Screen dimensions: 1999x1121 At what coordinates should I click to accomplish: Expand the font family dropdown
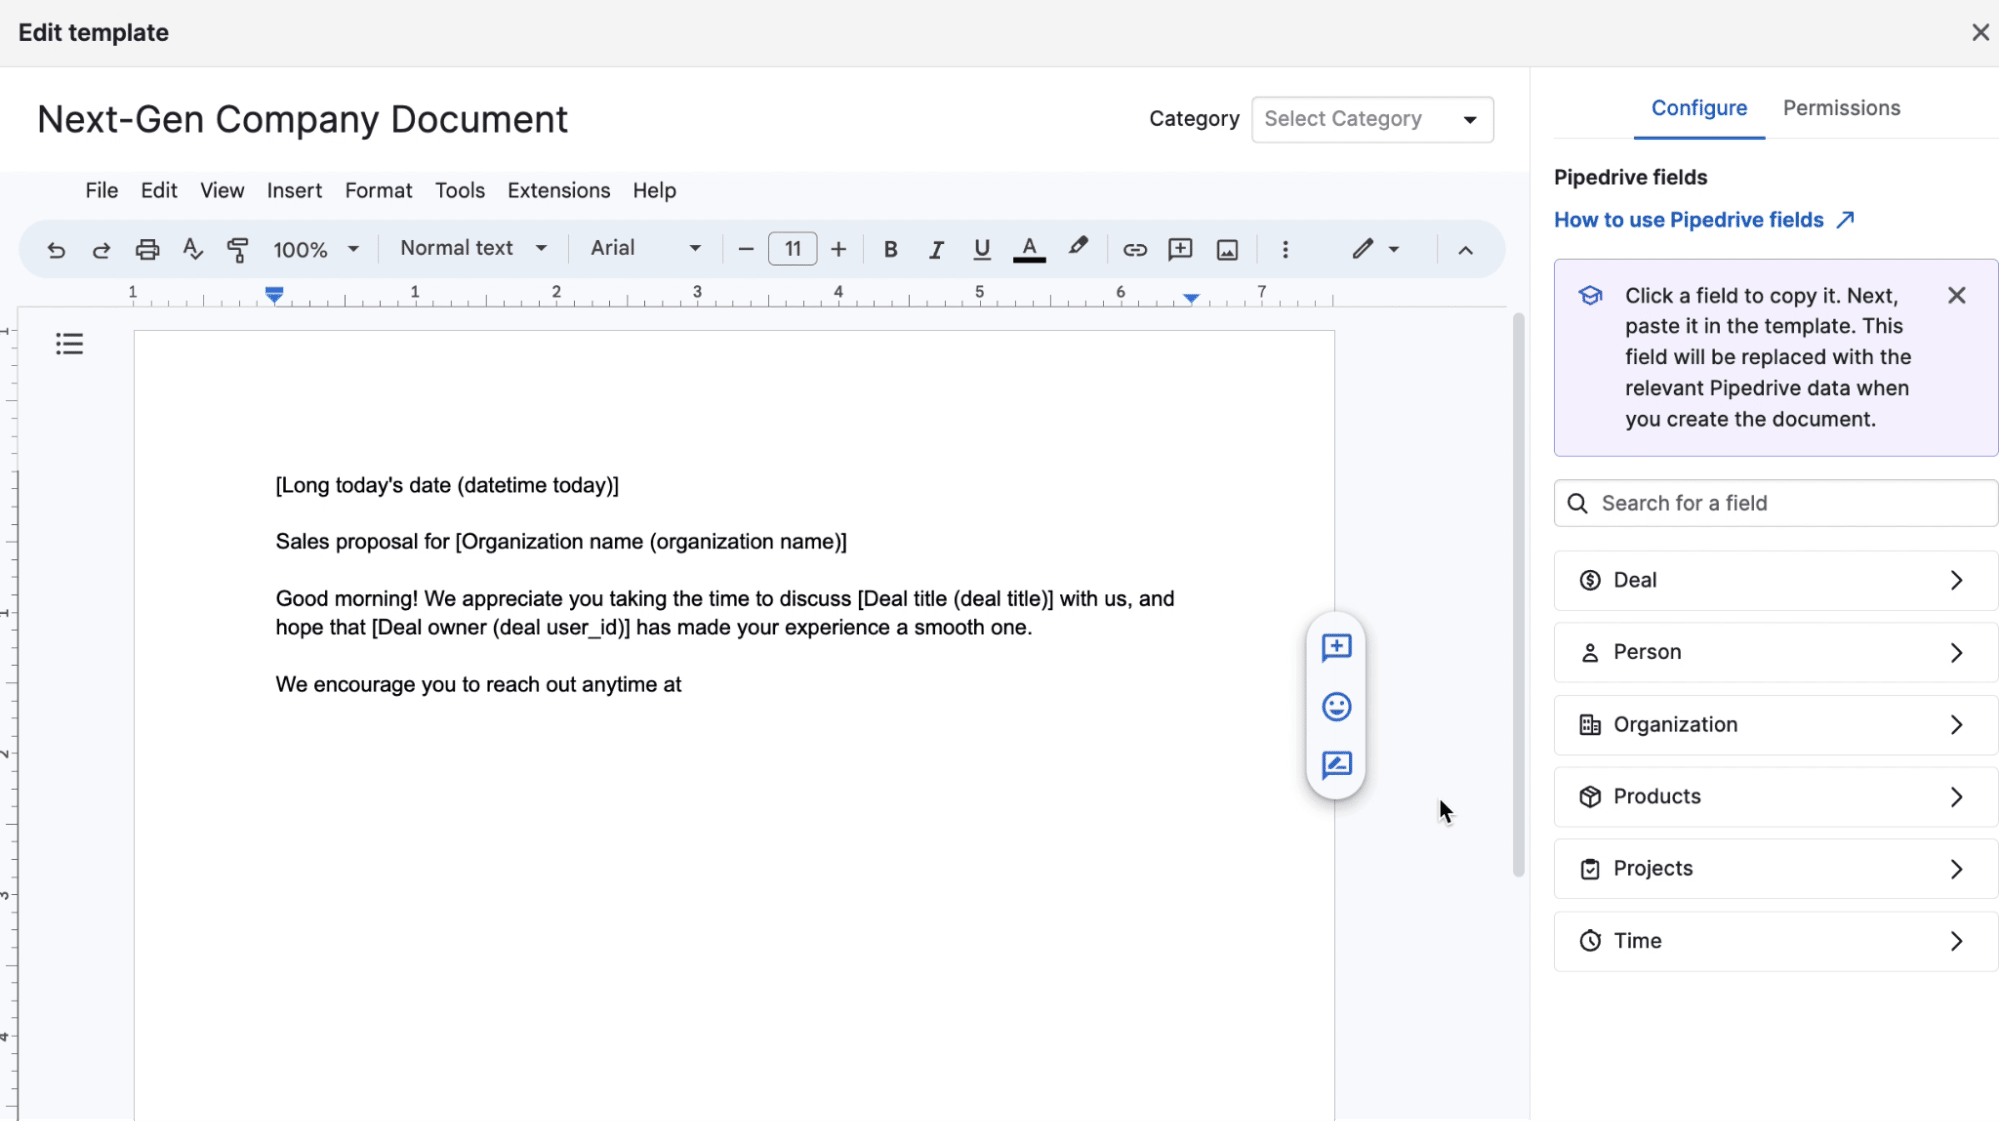click(x=643, y=249)
